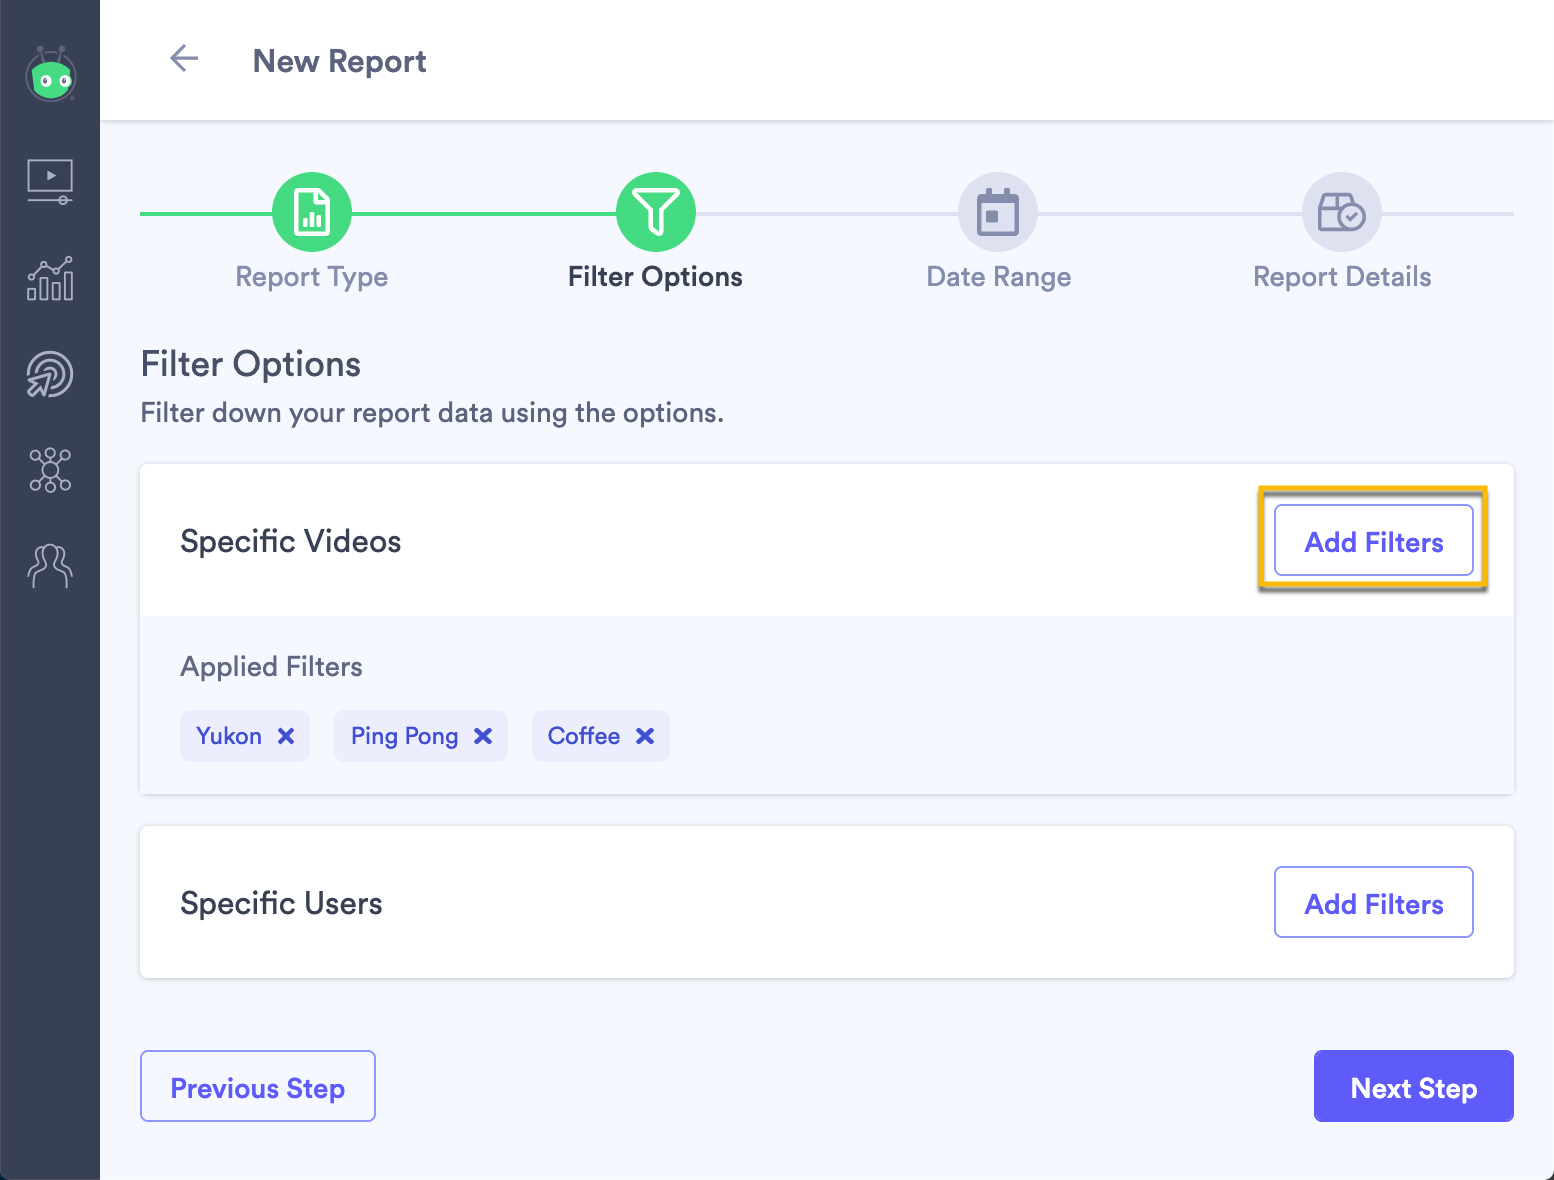The width and height of the screenshot is (1554, 1180).
Task: Click the Report Type step icon
Action: 312,213
